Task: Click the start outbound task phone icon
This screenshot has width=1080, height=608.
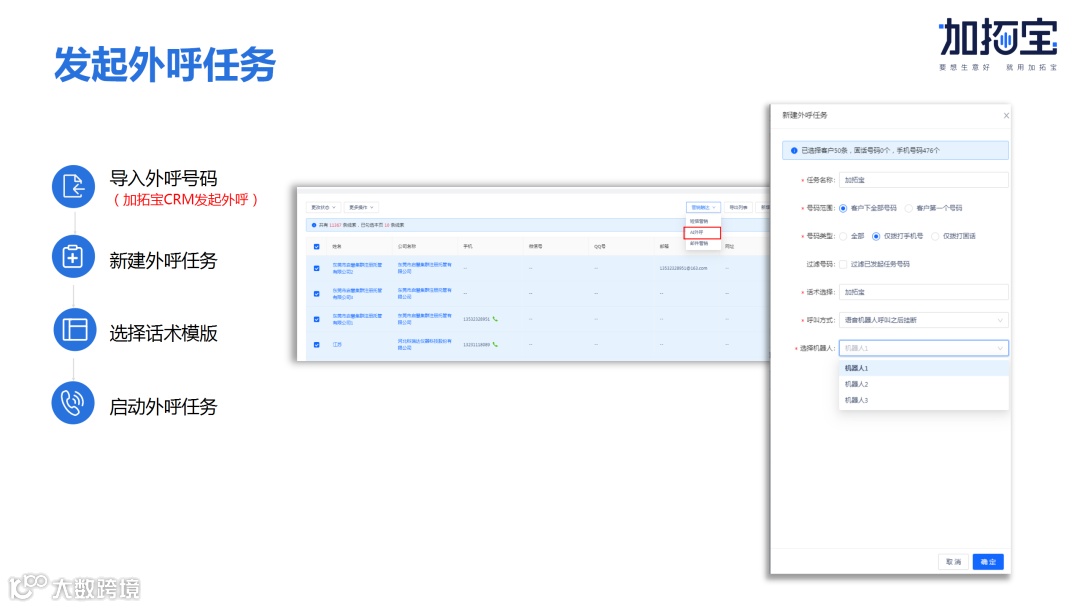Action: (x=73, y=403)
